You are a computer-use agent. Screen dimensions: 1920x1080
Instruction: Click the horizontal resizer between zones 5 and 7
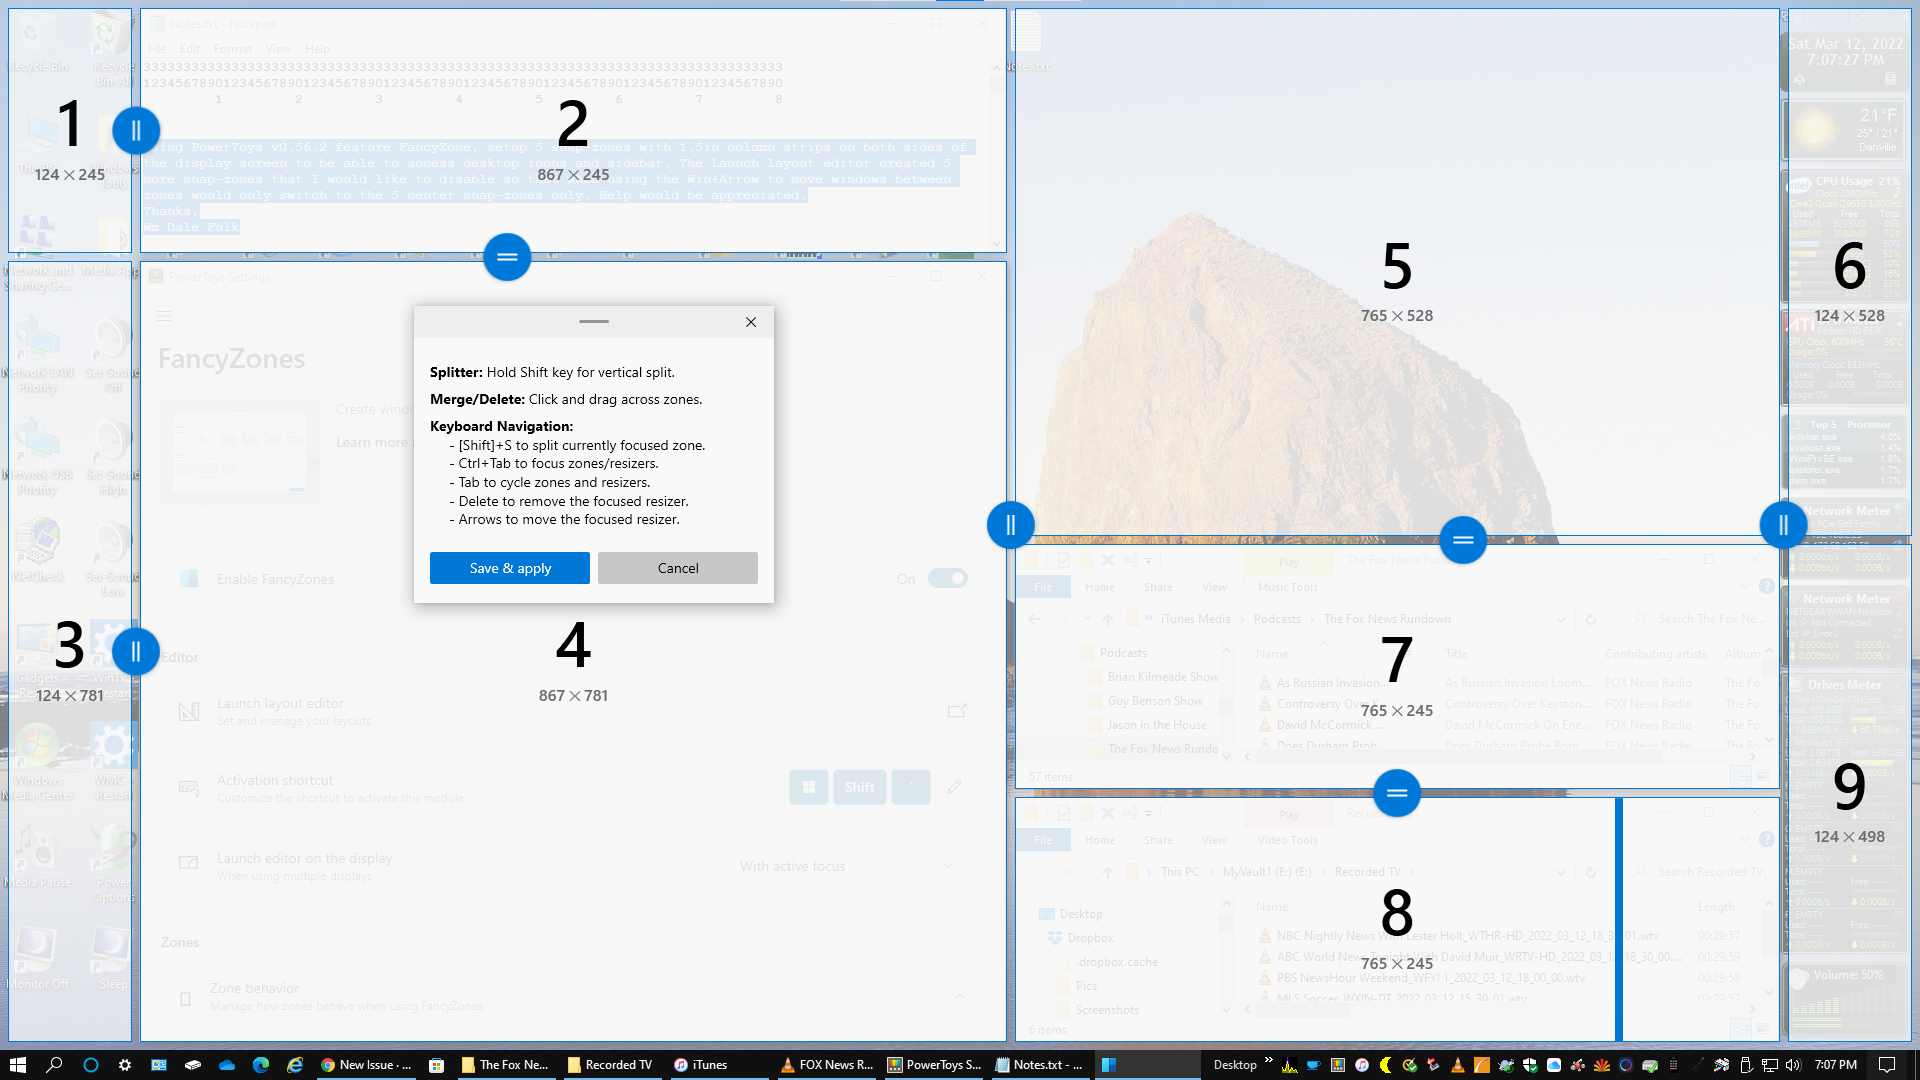pyautogui.click(x=1462, y=540)
